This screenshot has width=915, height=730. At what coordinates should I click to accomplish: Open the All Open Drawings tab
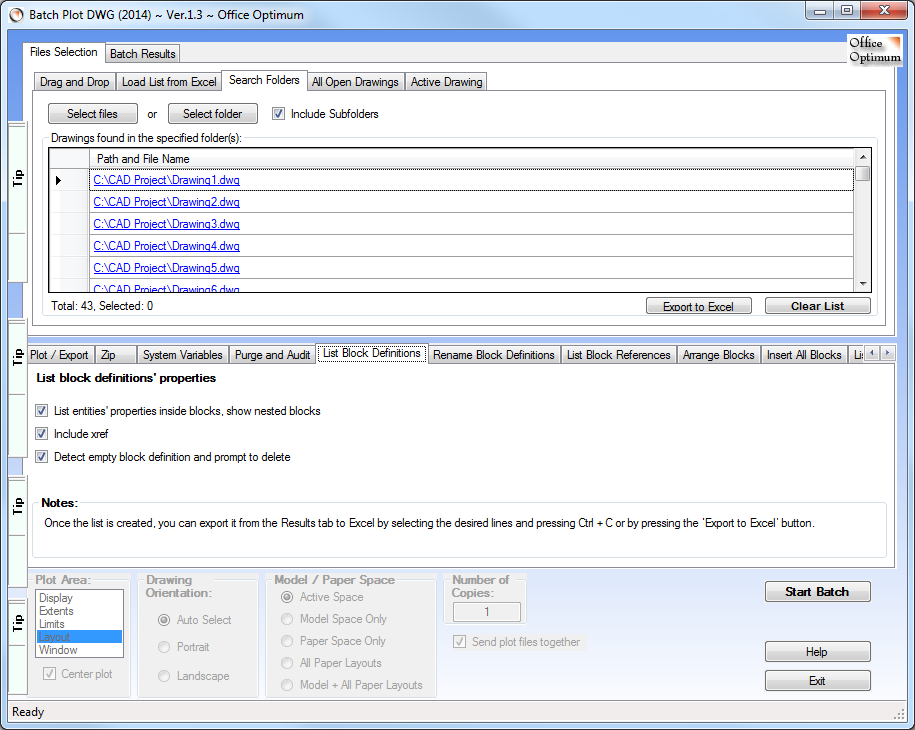click(355, 82)
